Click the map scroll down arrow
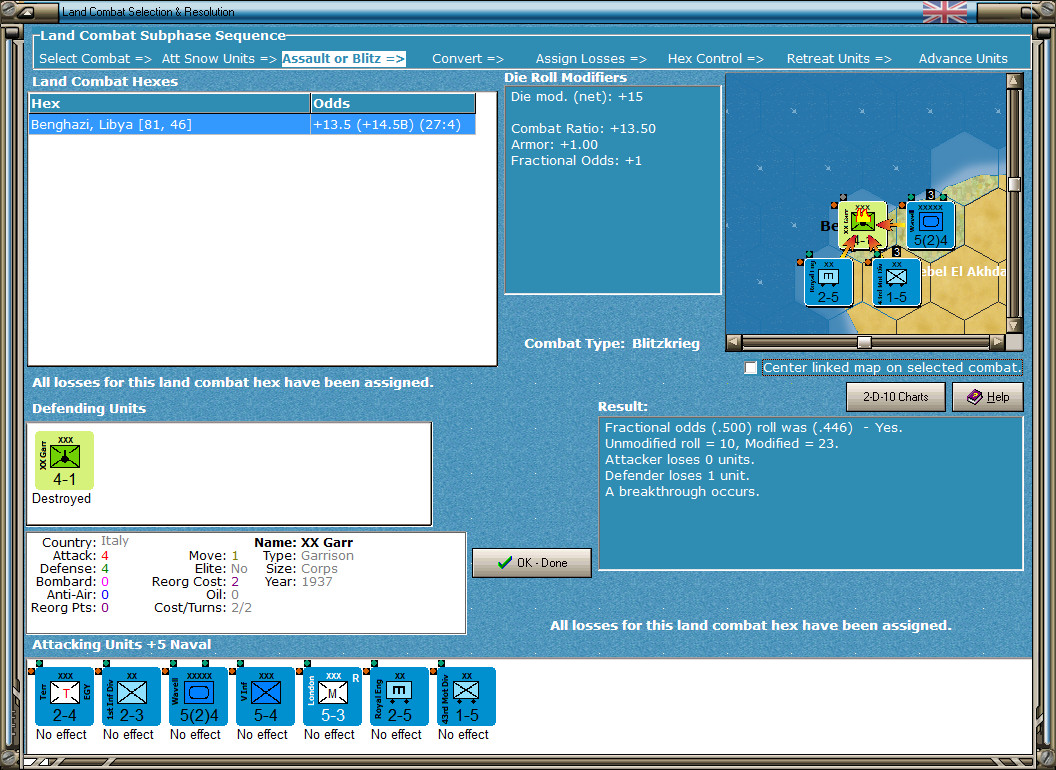The image size is (1056, 770). coord(1014,325)
